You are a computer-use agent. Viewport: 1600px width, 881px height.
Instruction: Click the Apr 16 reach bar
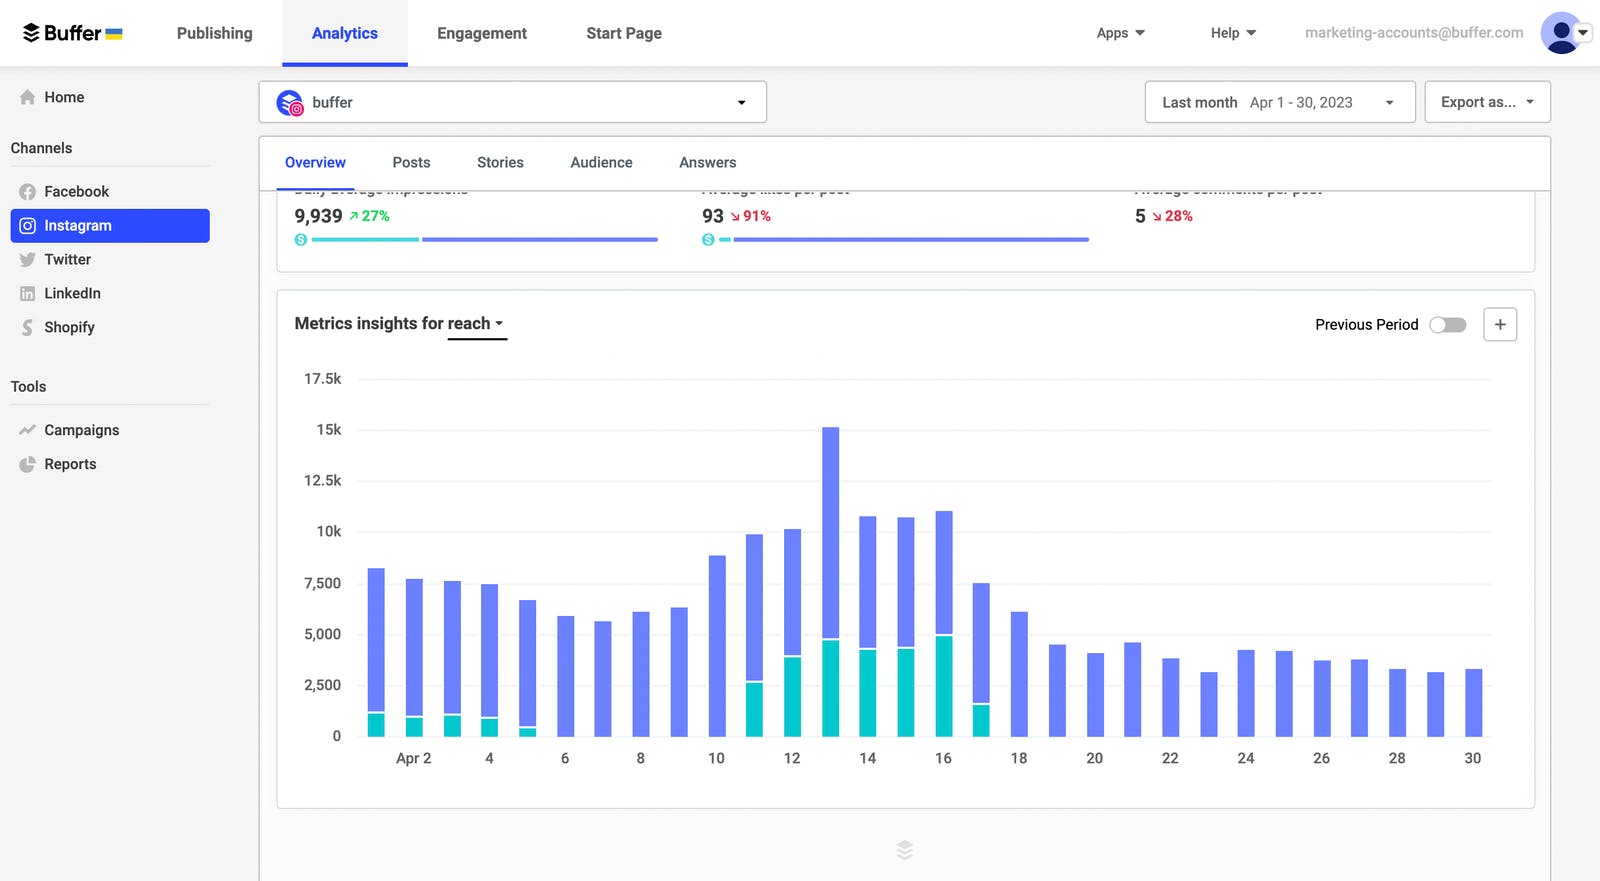tap(944, 624)
